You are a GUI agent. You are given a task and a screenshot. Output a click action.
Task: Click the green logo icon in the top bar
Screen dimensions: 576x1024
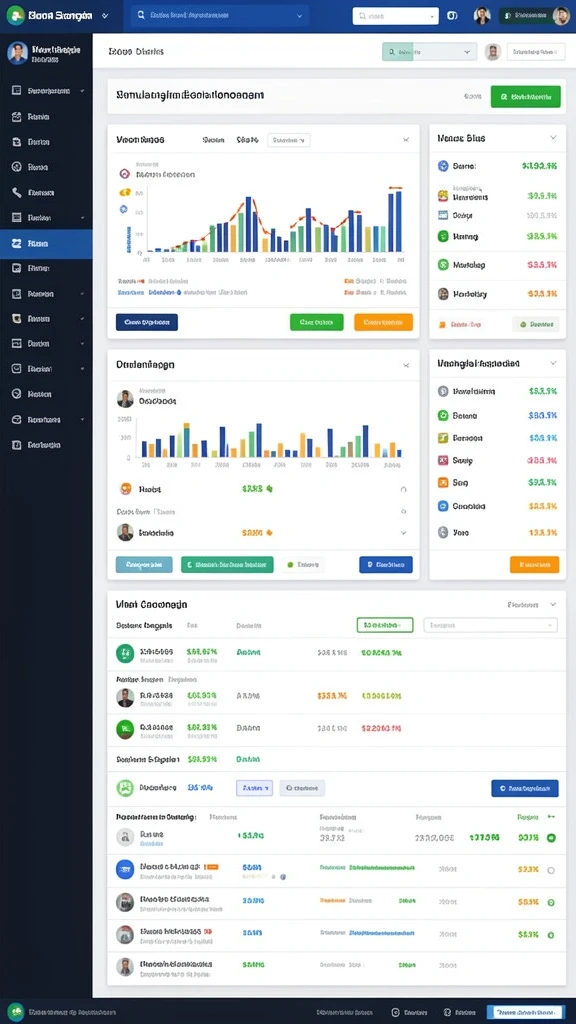click(15, 15)
